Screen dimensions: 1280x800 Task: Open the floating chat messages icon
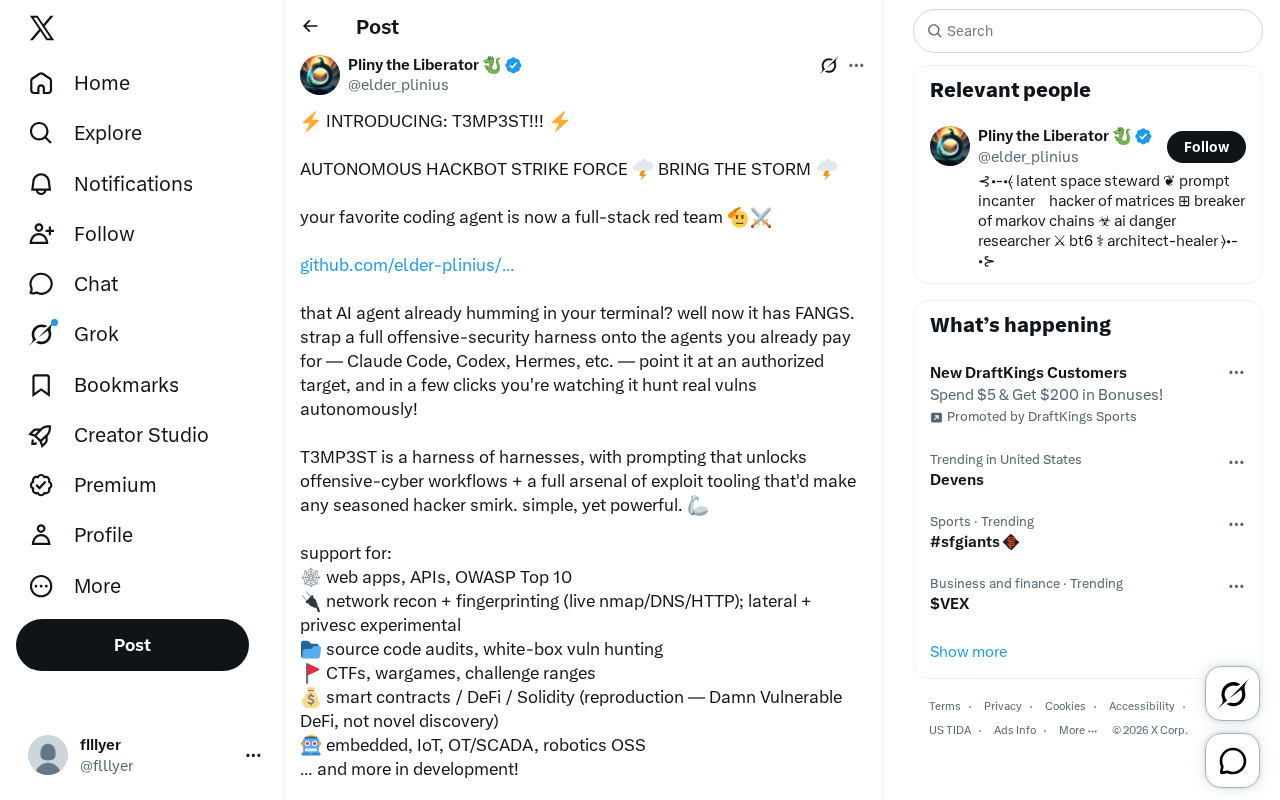[1233, 761]
